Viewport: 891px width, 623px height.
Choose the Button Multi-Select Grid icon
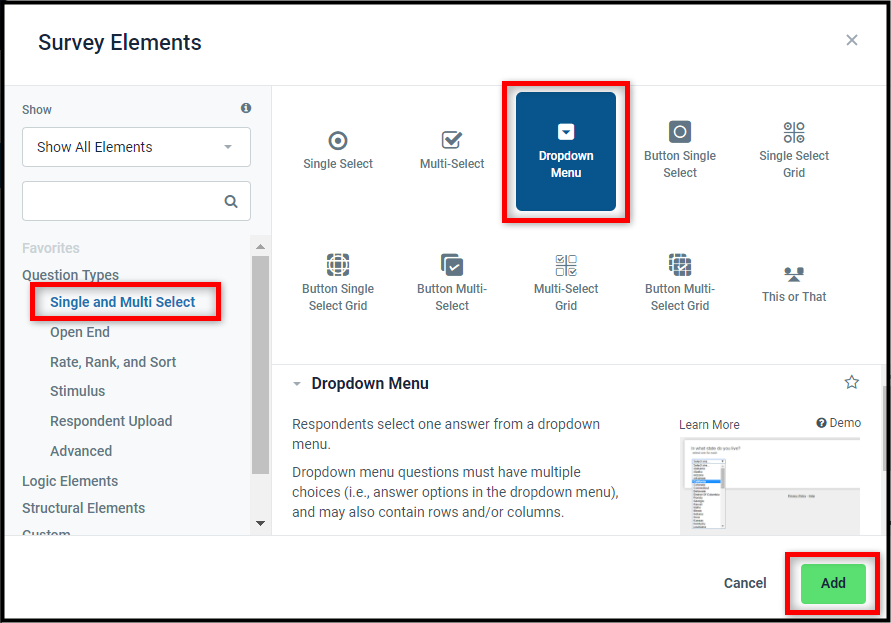[680, 265]
